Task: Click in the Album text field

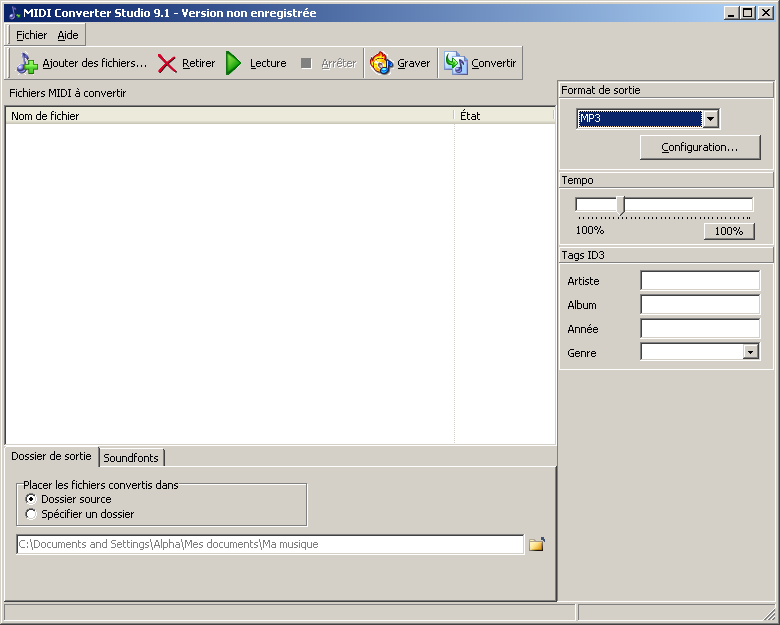Action: click(700, 305)
